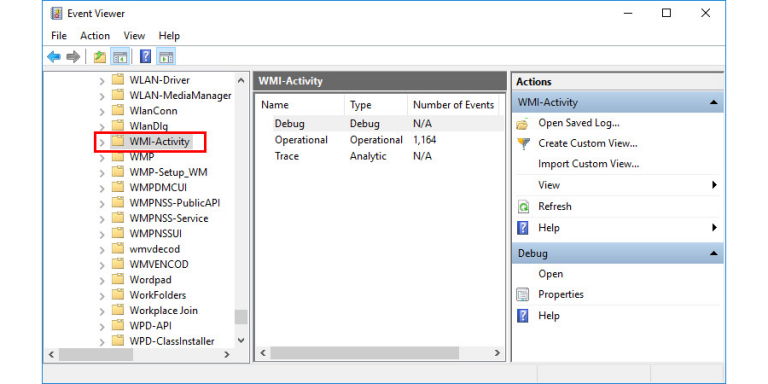Select the WlanDlg tree item
This screenshot has height=384, width=768.
click(x=149, y=126)
